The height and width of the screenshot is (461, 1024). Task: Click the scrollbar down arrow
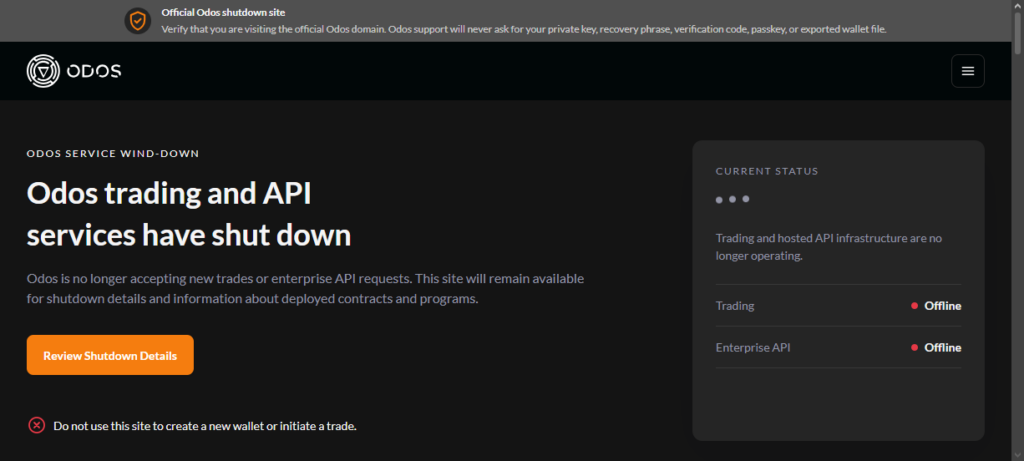click(1018, 455)
